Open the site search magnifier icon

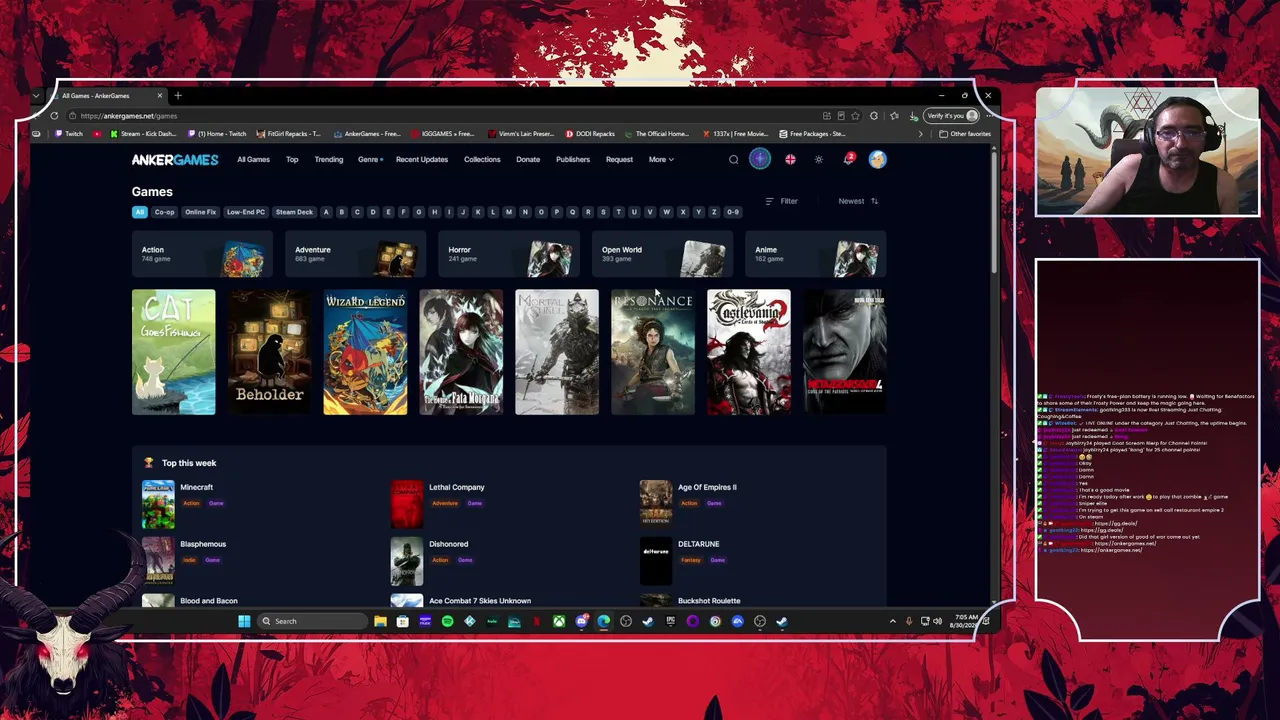tap(733, 159)
